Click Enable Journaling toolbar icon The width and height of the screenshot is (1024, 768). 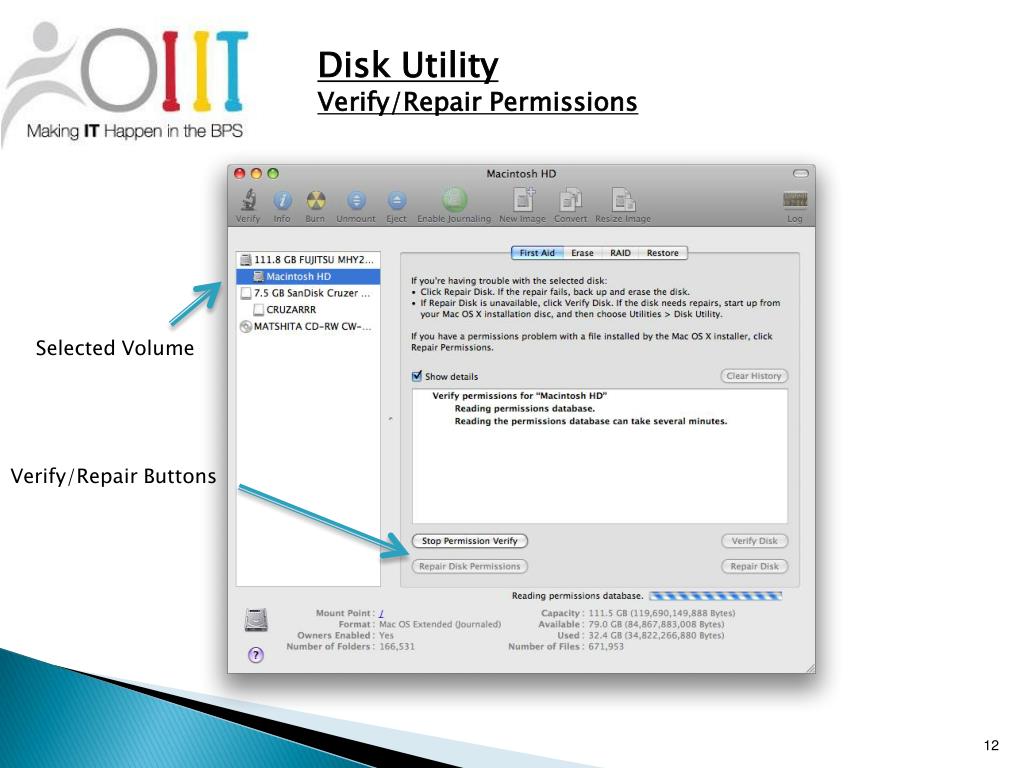pyautogui.click(x=455, y=199)
